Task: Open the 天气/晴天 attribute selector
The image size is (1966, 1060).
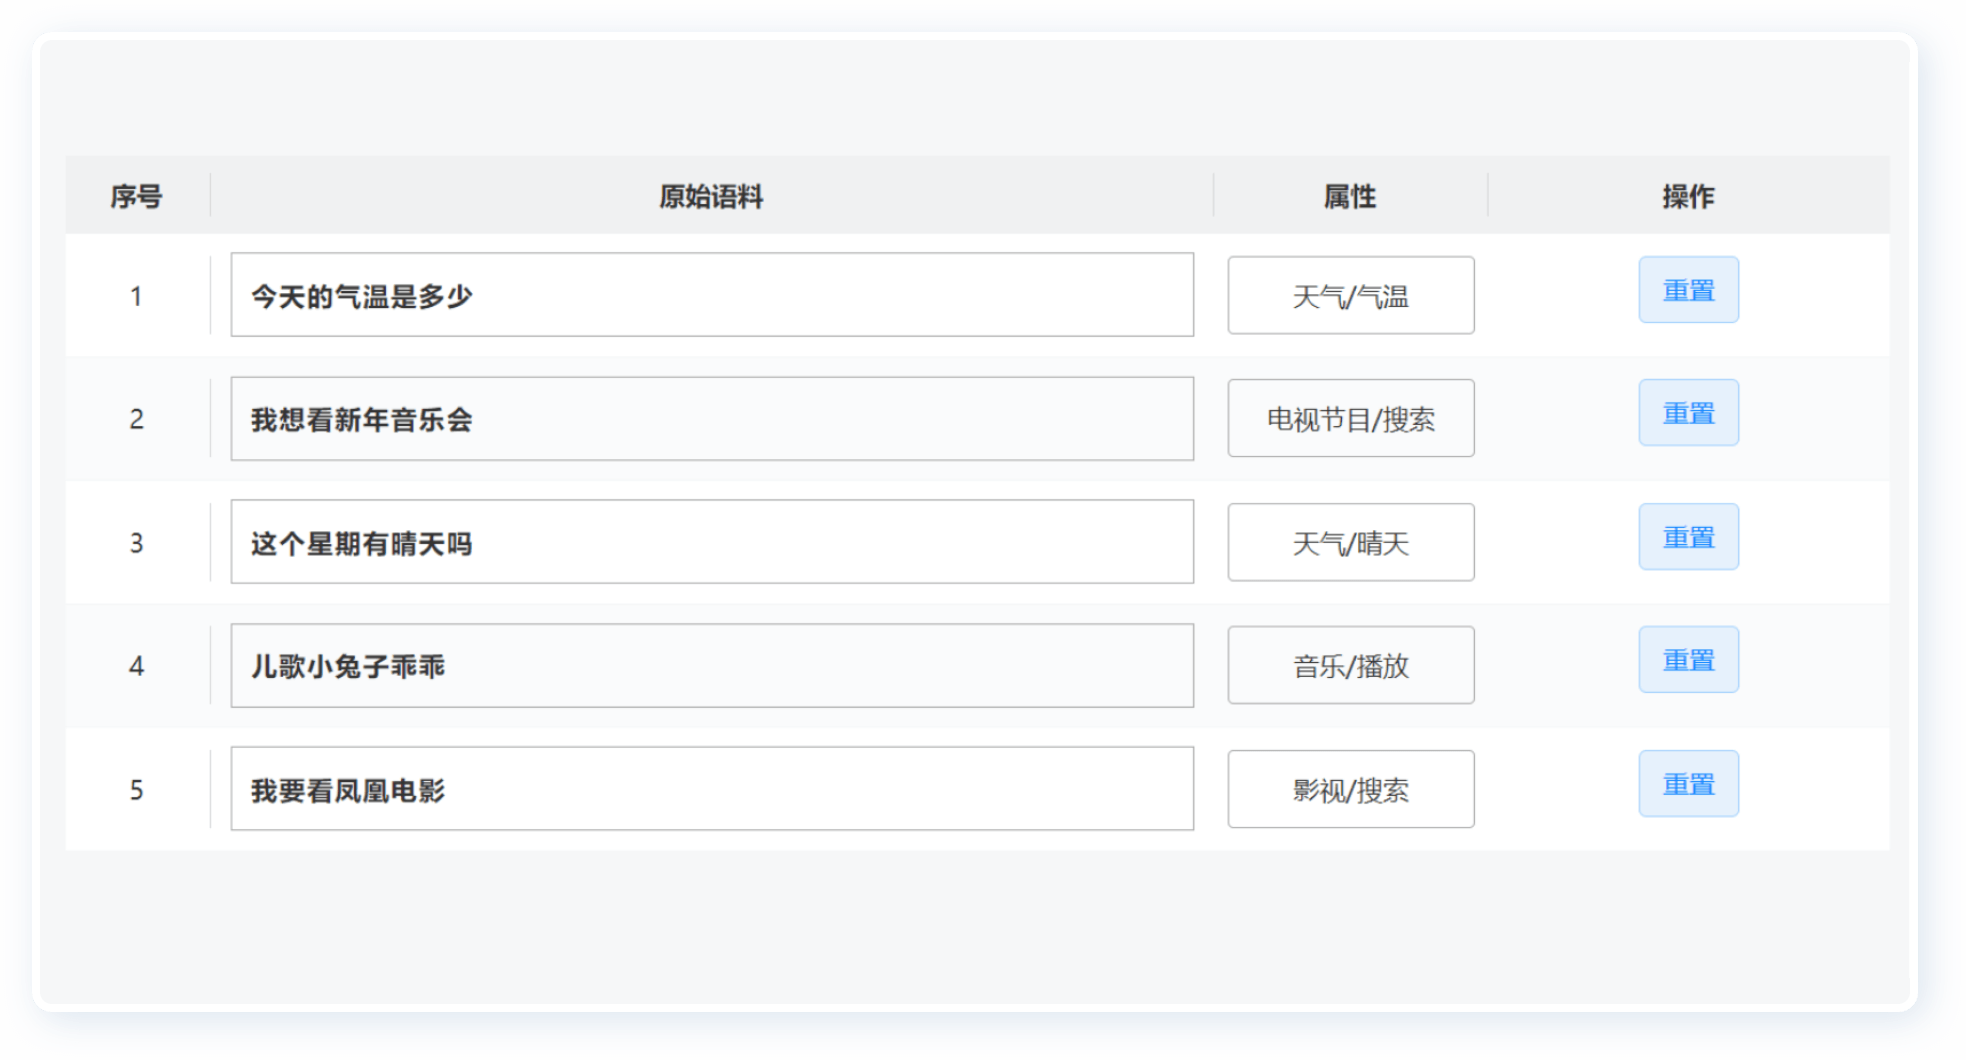Action: (1350, 543)
